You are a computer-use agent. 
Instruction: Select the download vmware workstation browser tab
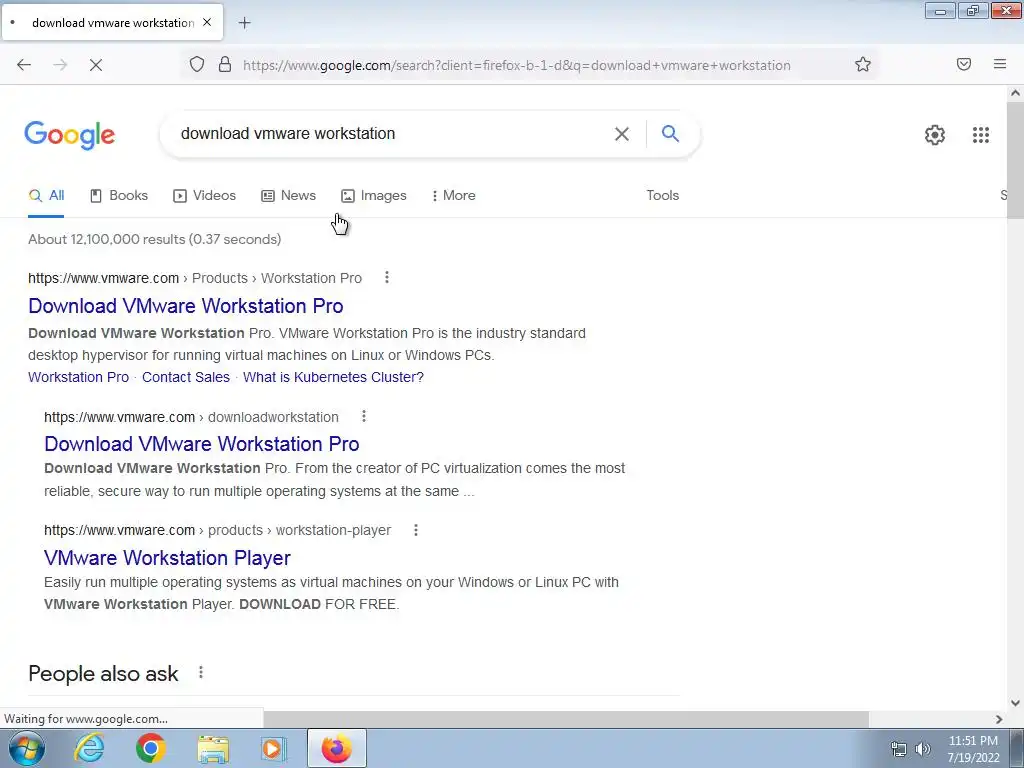pos(113,23)
